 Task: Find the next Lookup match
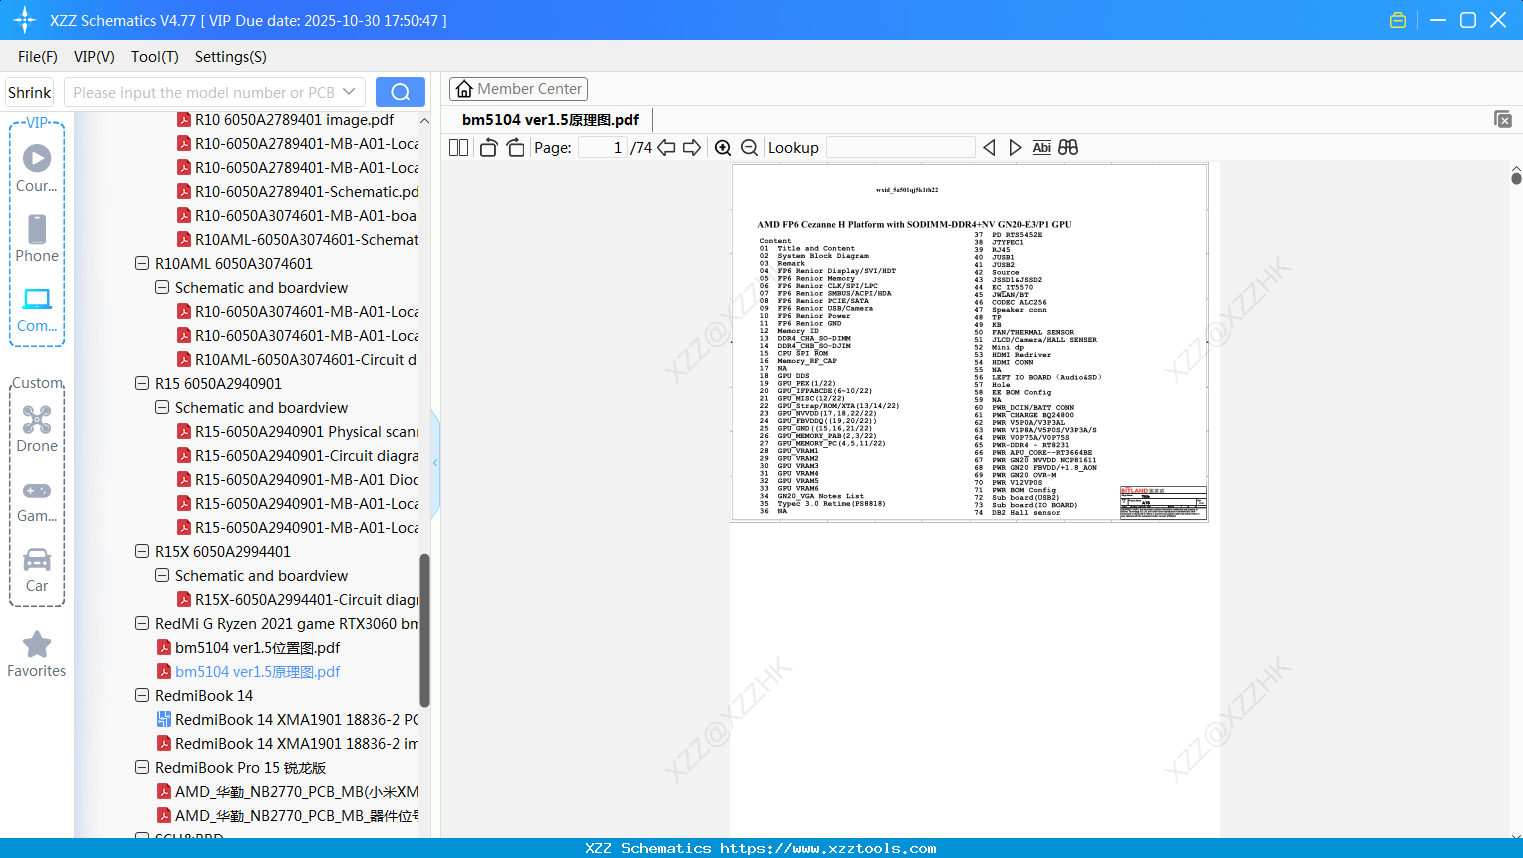[1015, 147]
